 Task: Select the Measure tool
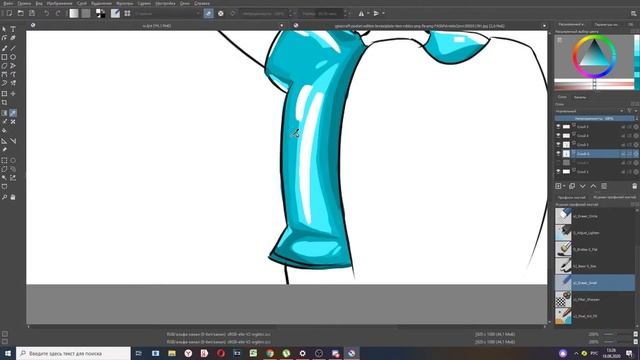[13, 141]
